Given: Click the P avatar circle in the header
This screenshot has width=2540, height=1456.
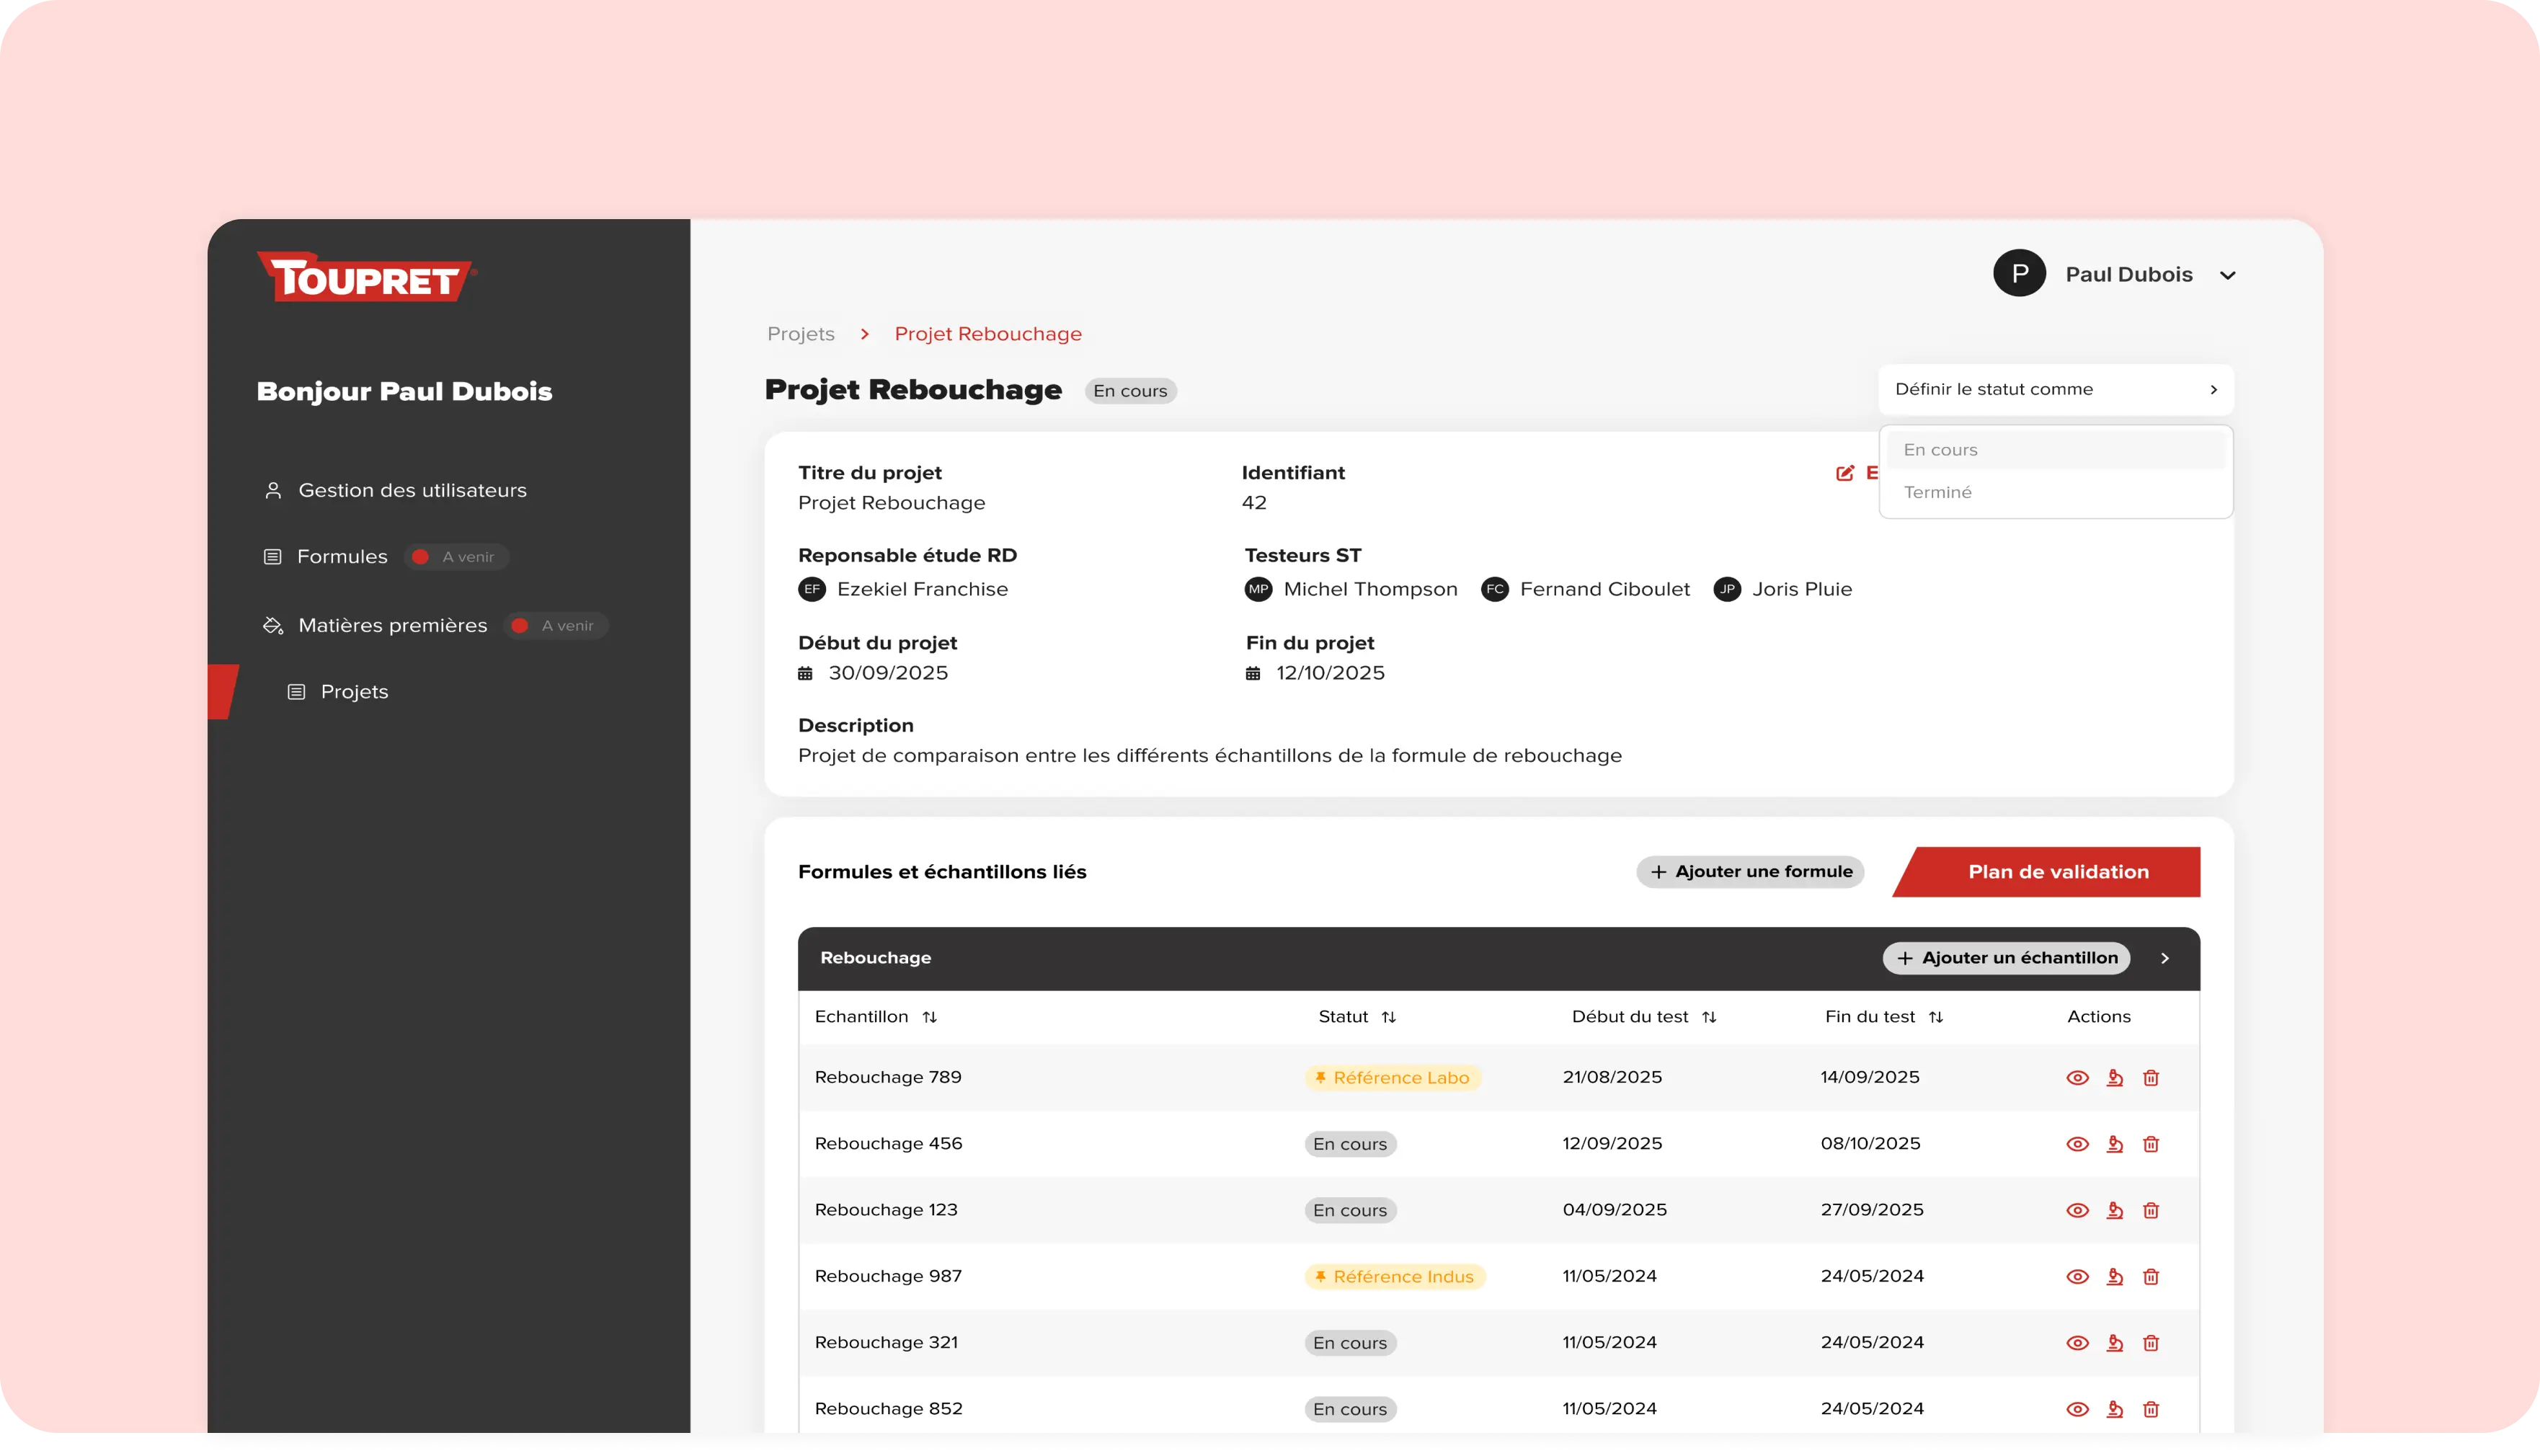Looking at the screenshot, I should coord(2019,273).
